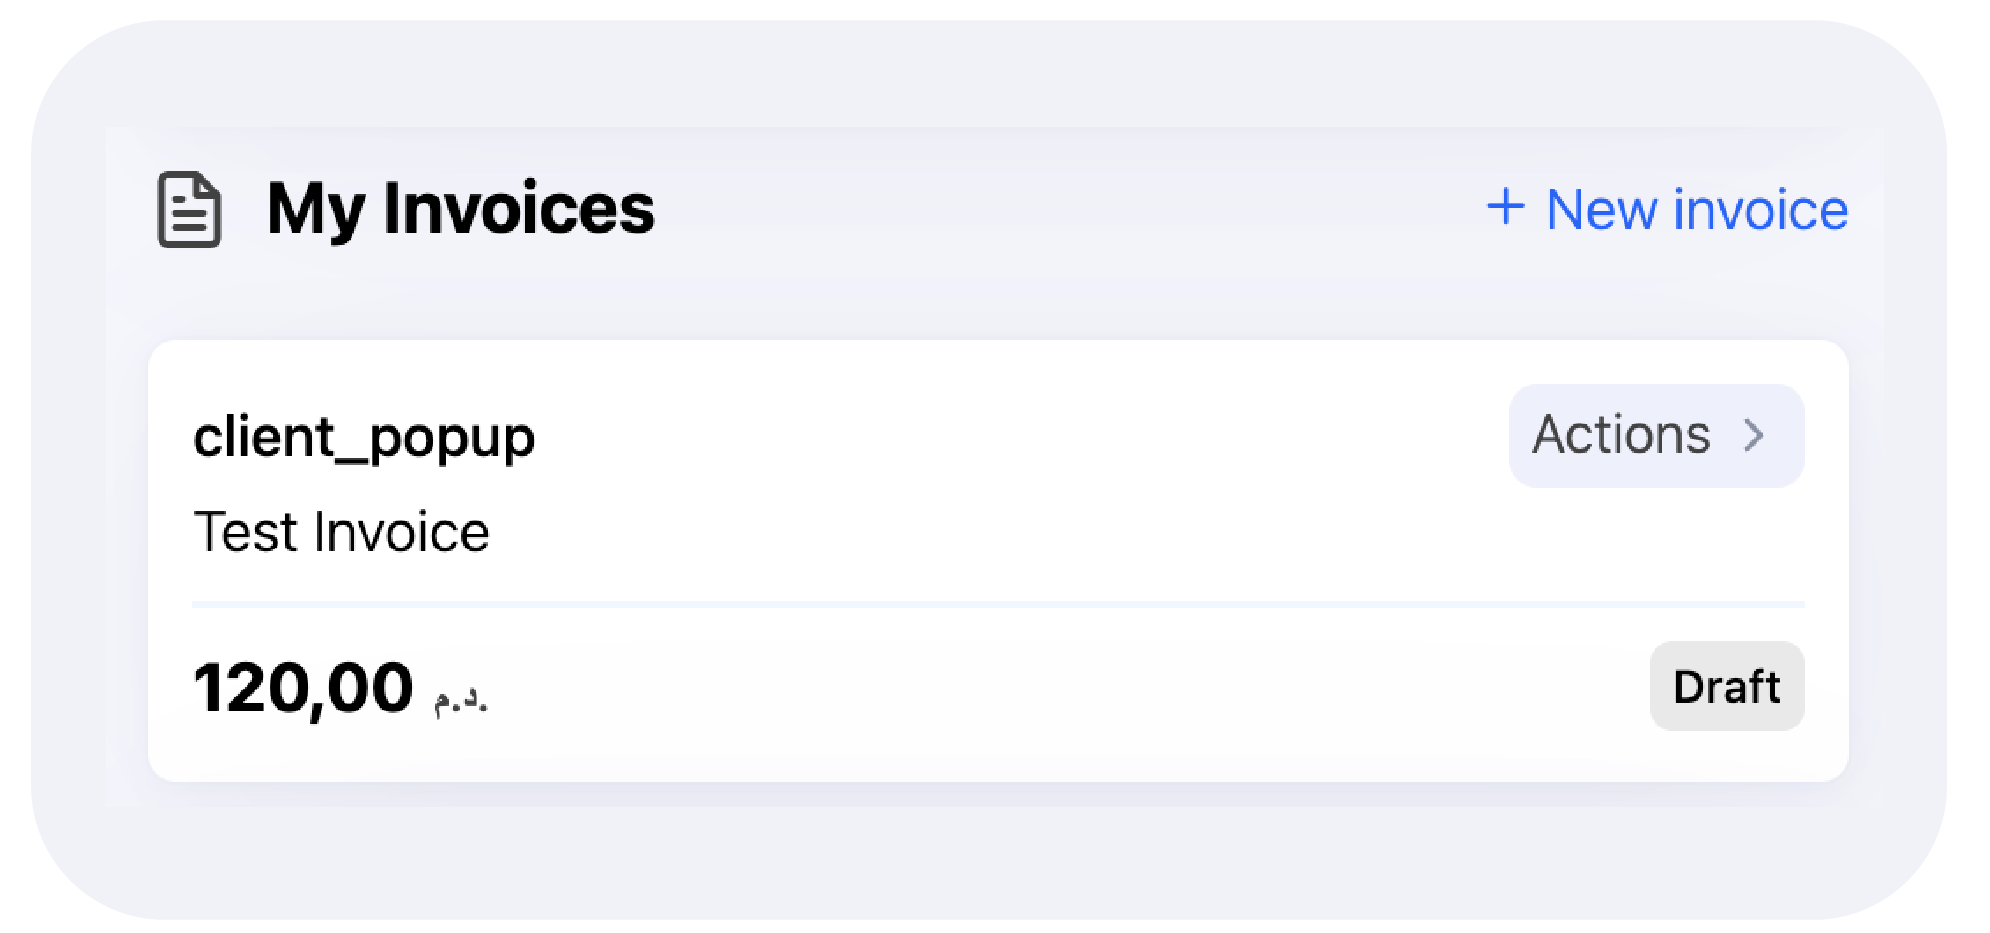The width and height of the screenshot is (1990, 933).
Task: Click the word invoice in New invoice
Action: click(1761, 209)
